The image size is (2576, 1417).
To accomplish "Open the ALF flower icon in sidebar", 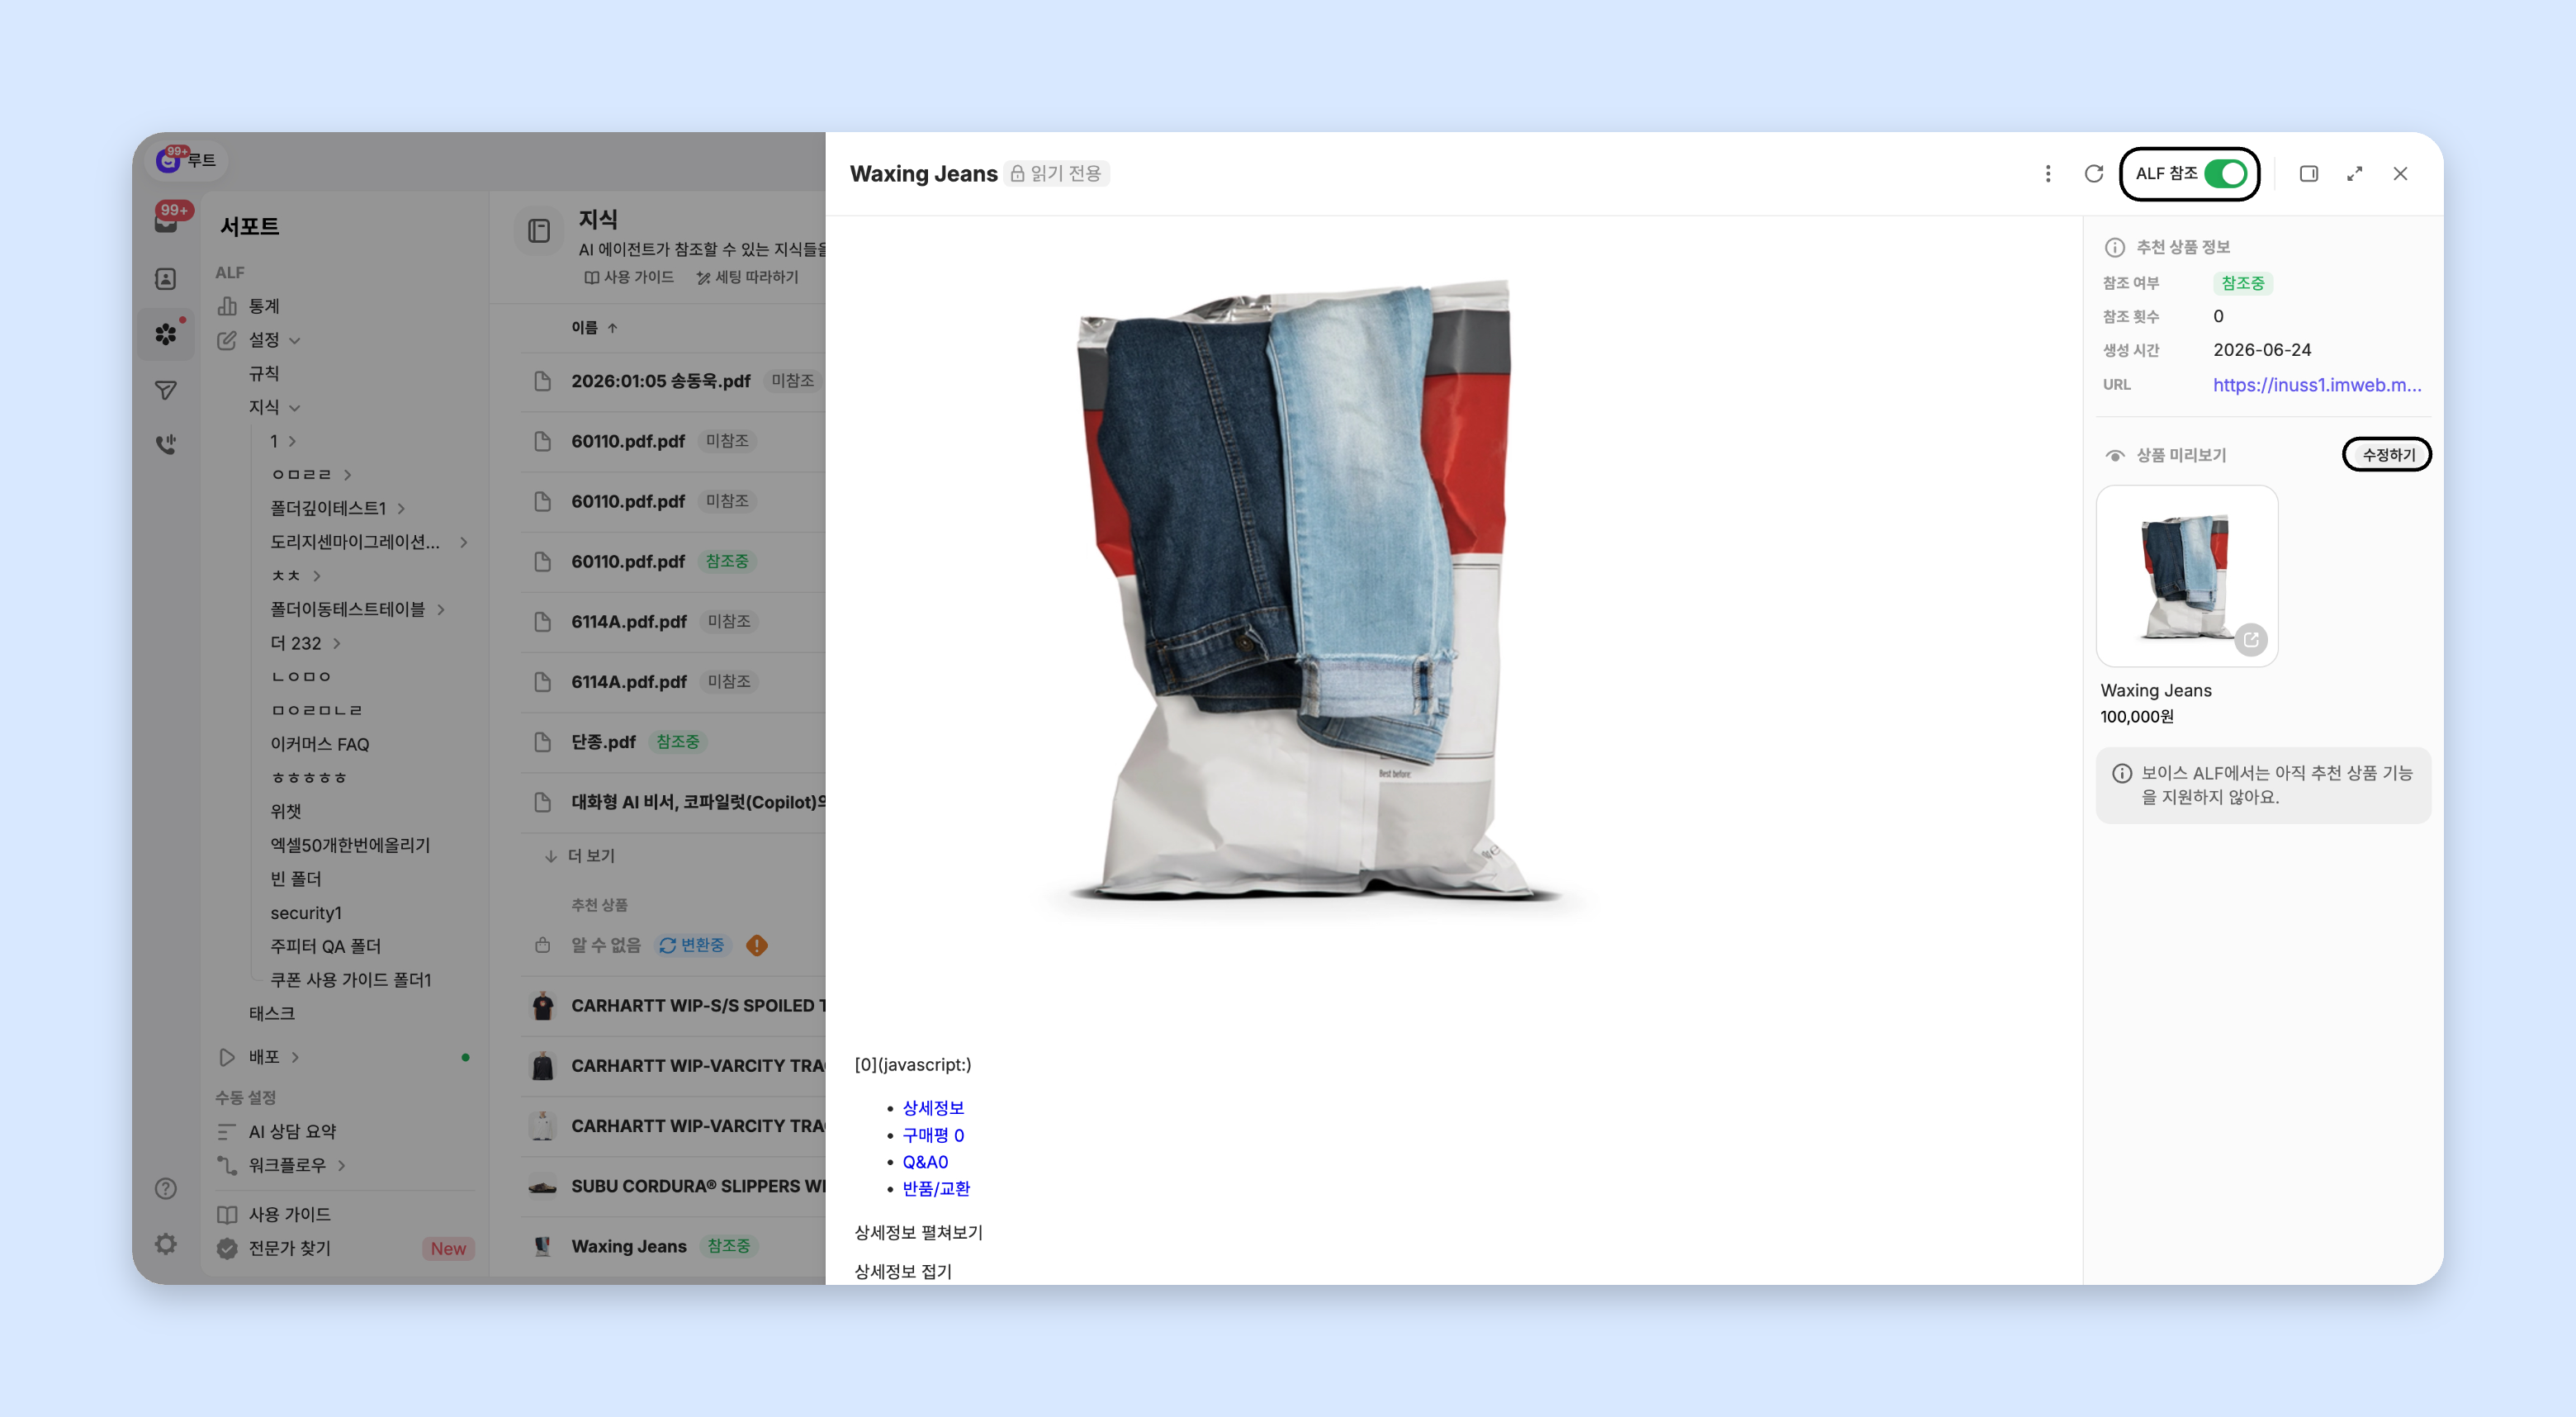I will tap(166, 334).
